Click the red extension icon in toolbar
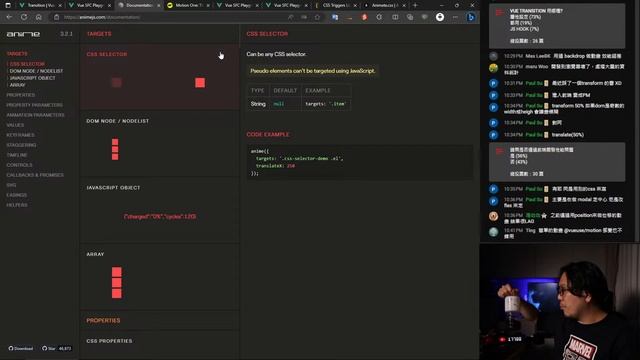 [364, 17]
